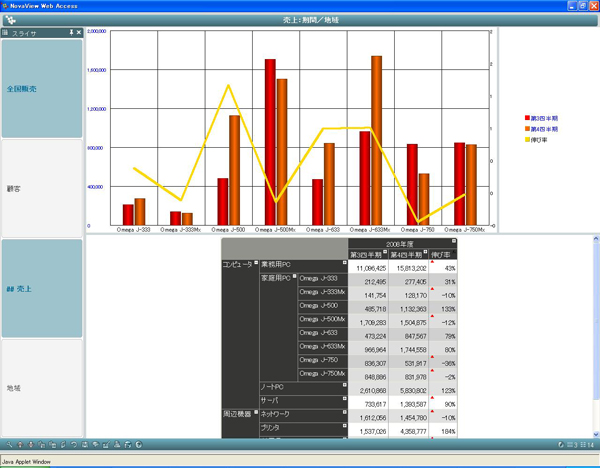Click the bottom toolbar icon right of the down-arrow

click(x=41, y=445)
